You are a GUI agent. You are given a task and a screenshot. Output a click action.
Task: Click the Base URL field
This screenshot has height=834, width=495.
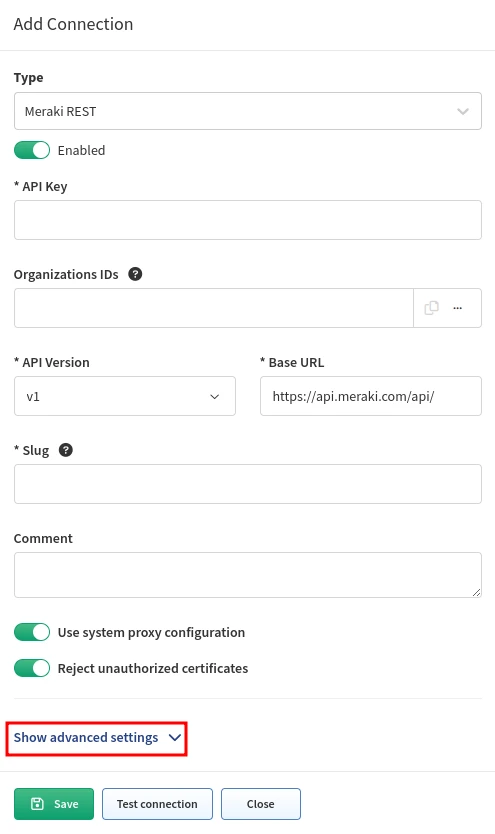pyautogui.click(x=371, y=396)
